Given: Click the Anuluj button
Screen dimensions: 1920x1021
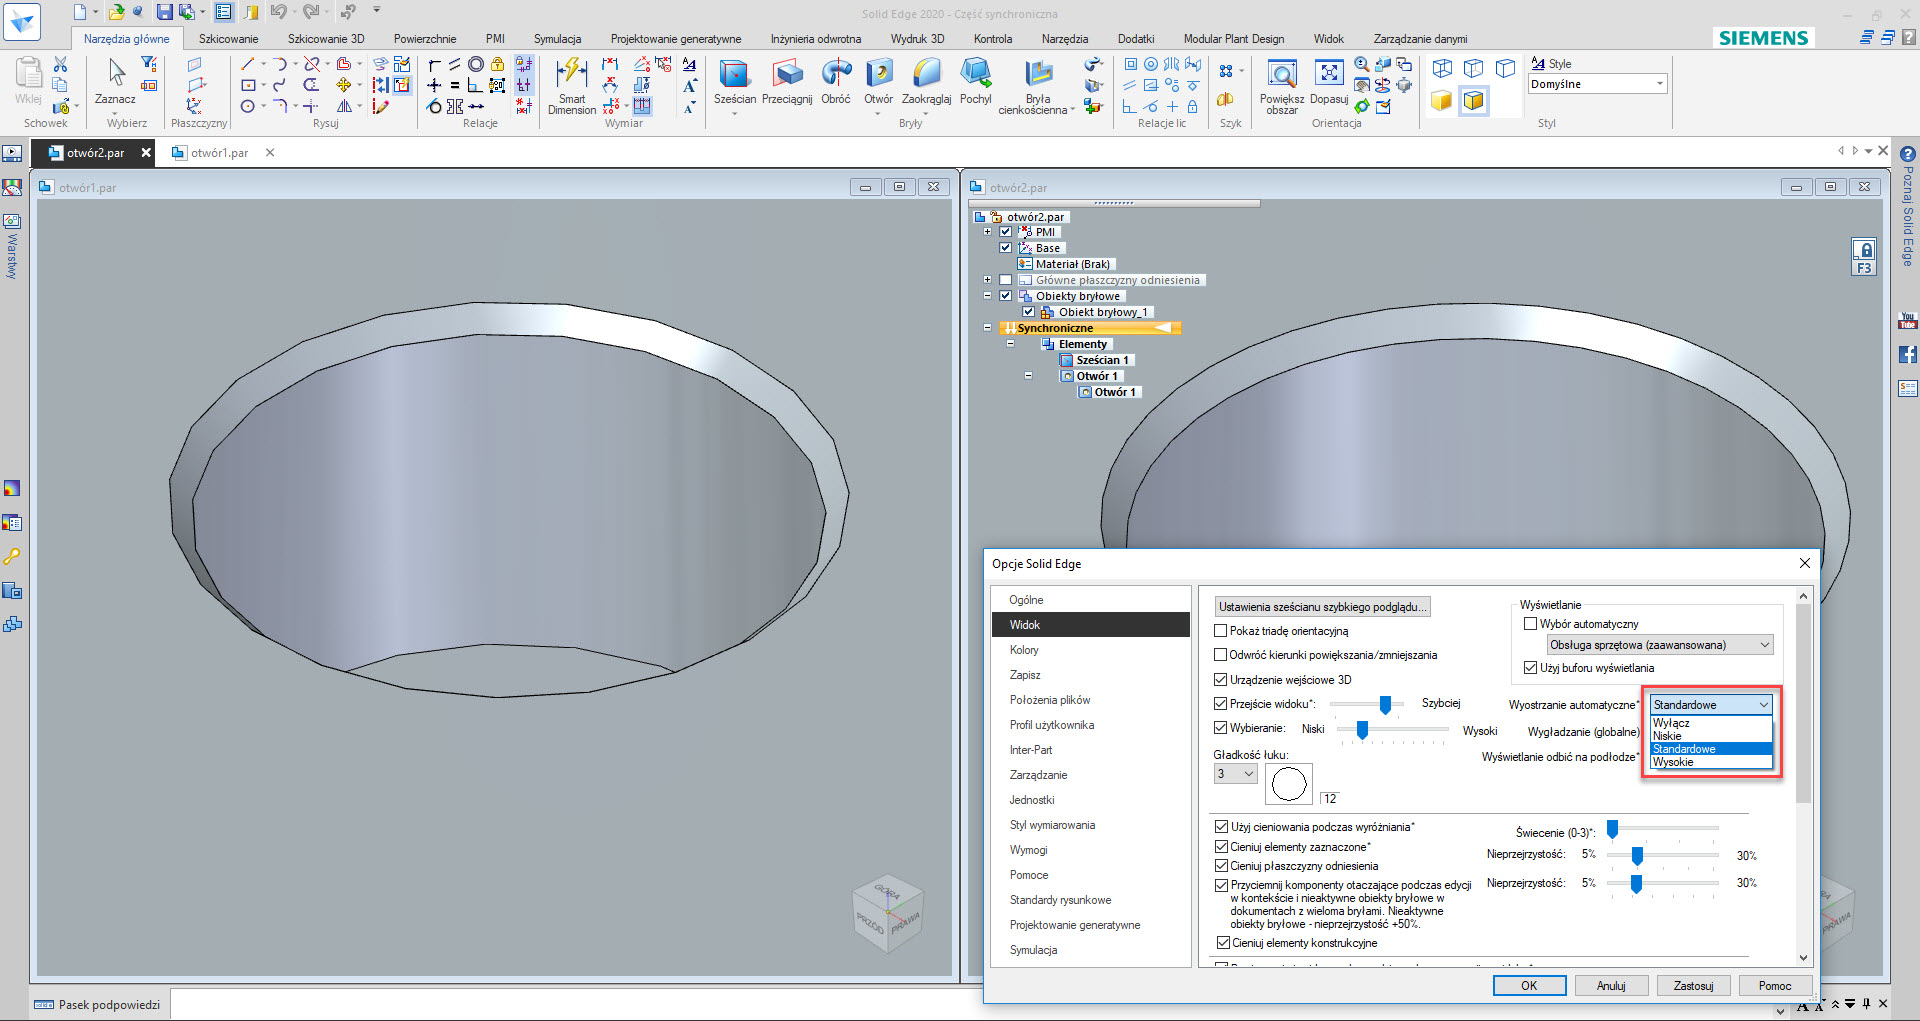Looking at the screenshot, I should click(1611, 986).
